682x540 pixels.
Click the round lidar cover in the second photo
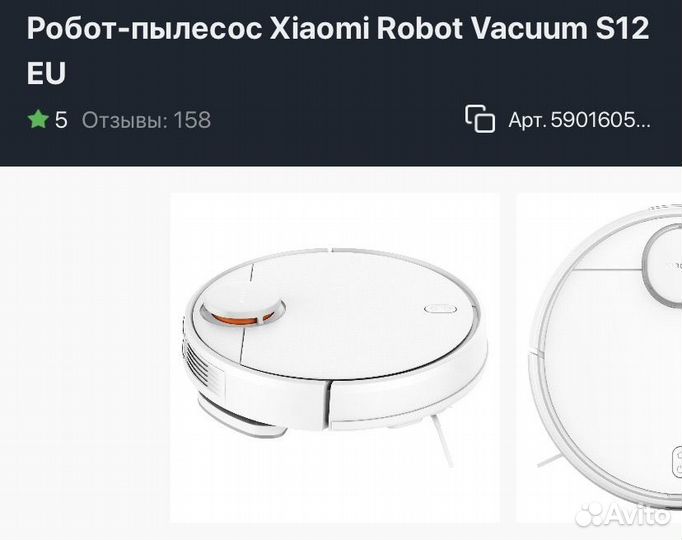[663, 268]
